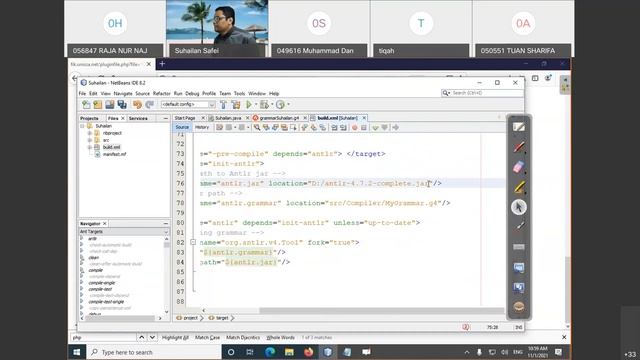
Task: Expand the src folder node
Action: [90, 140]
